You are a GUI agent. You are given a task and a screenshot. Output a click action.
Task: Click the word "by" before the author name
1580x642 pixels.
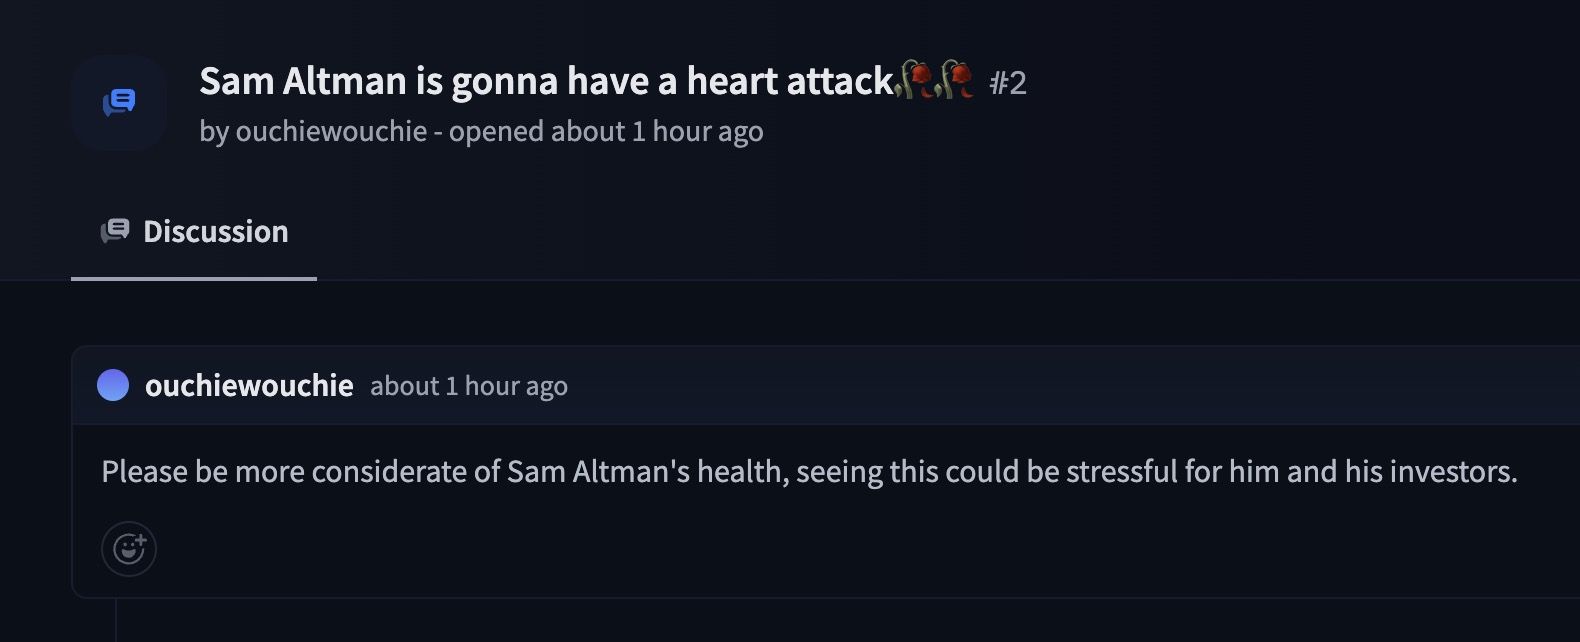point(213,131)
